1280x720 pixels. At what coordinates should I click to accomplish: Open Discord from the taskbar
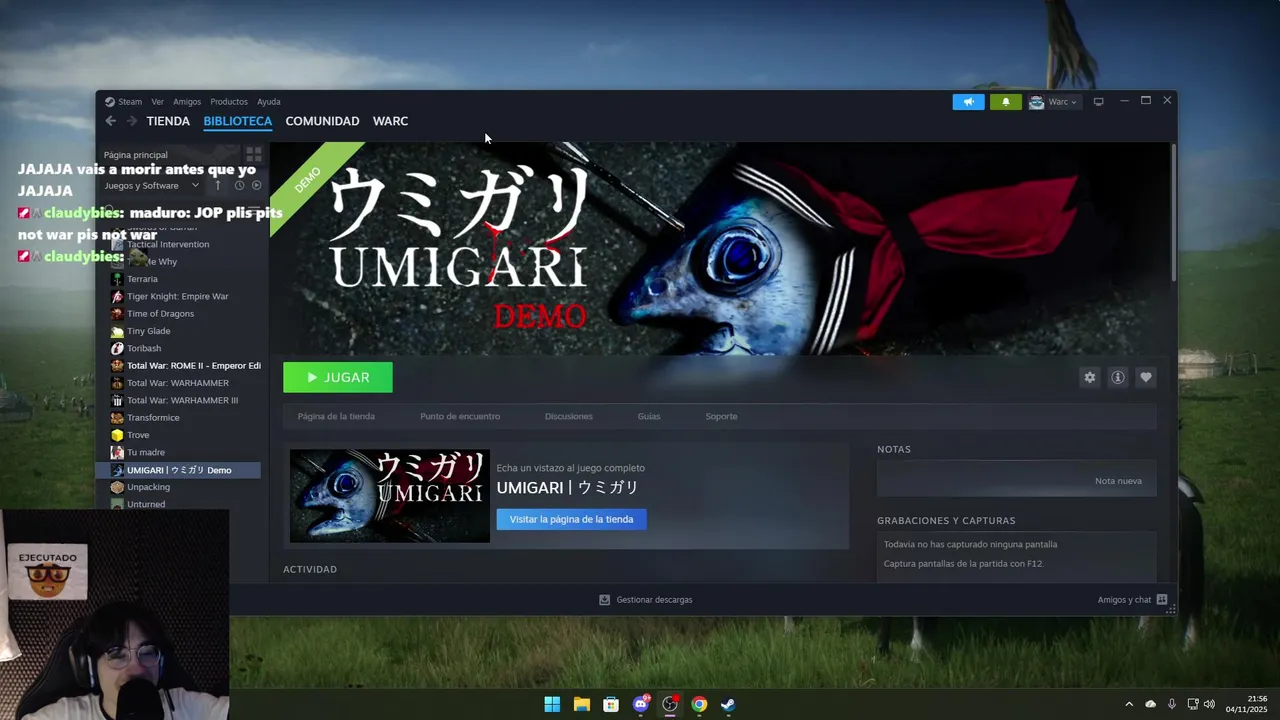[x=640, y=704]
